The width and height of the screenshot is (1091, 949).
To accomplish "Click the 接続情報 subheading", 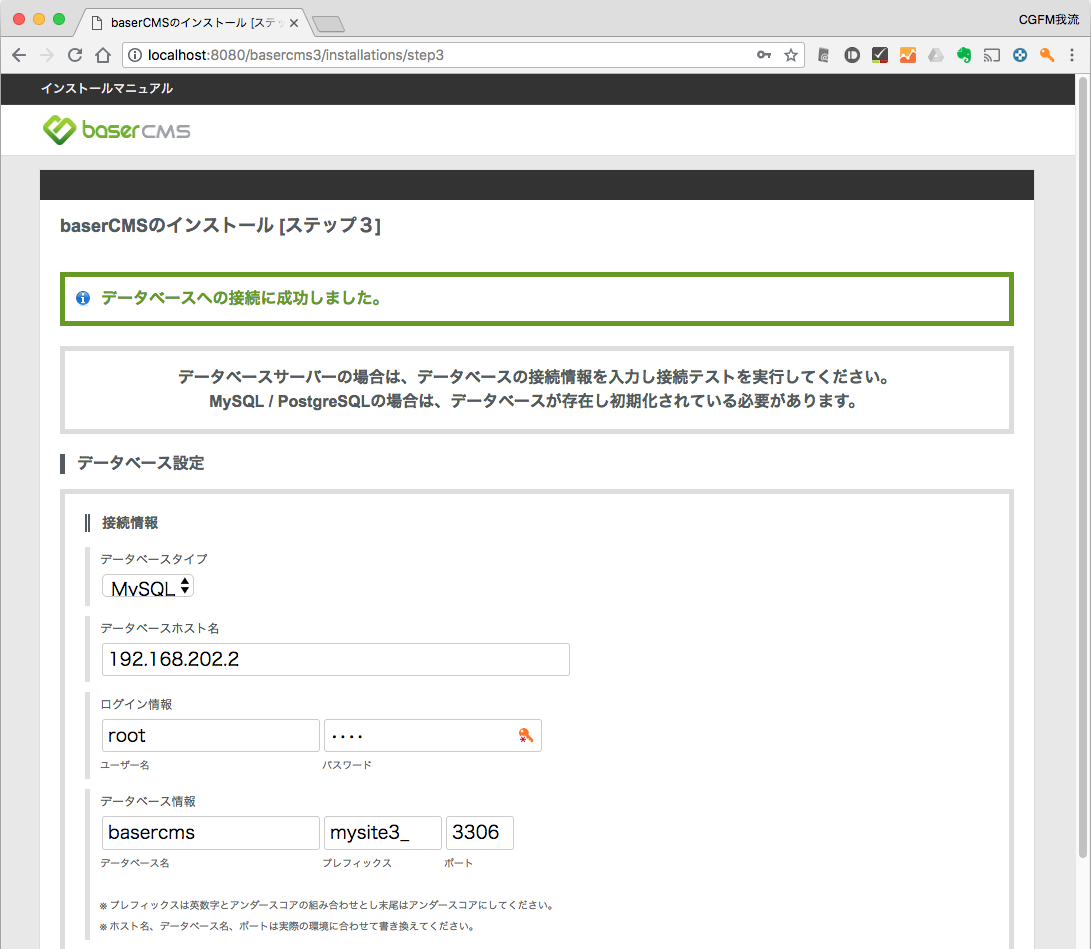I will (x=130, y=523).
